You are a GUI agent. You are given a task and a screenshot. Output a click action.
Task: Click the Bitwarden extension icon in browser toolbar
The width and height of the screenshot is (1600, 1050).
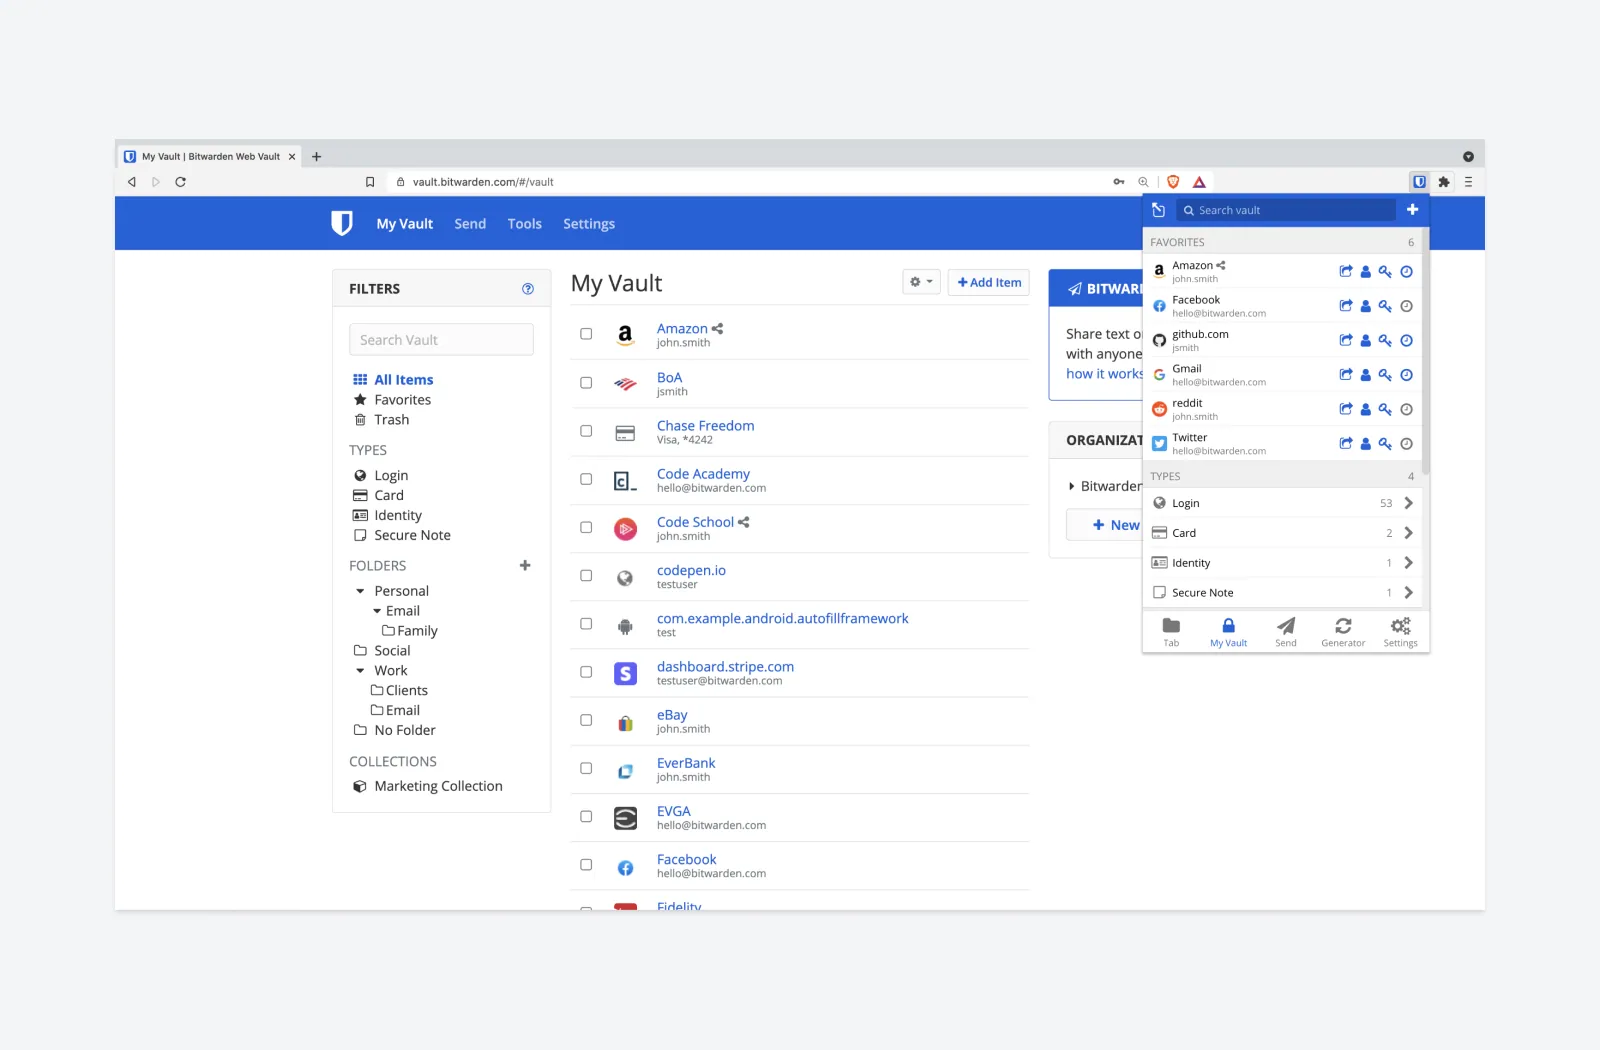point(1419,182)
